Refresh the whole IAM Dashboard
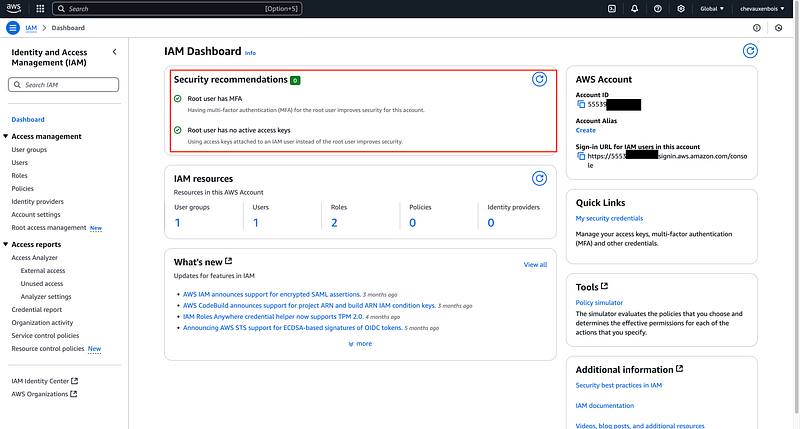This screenshot has height=429, width=800. 749,51
